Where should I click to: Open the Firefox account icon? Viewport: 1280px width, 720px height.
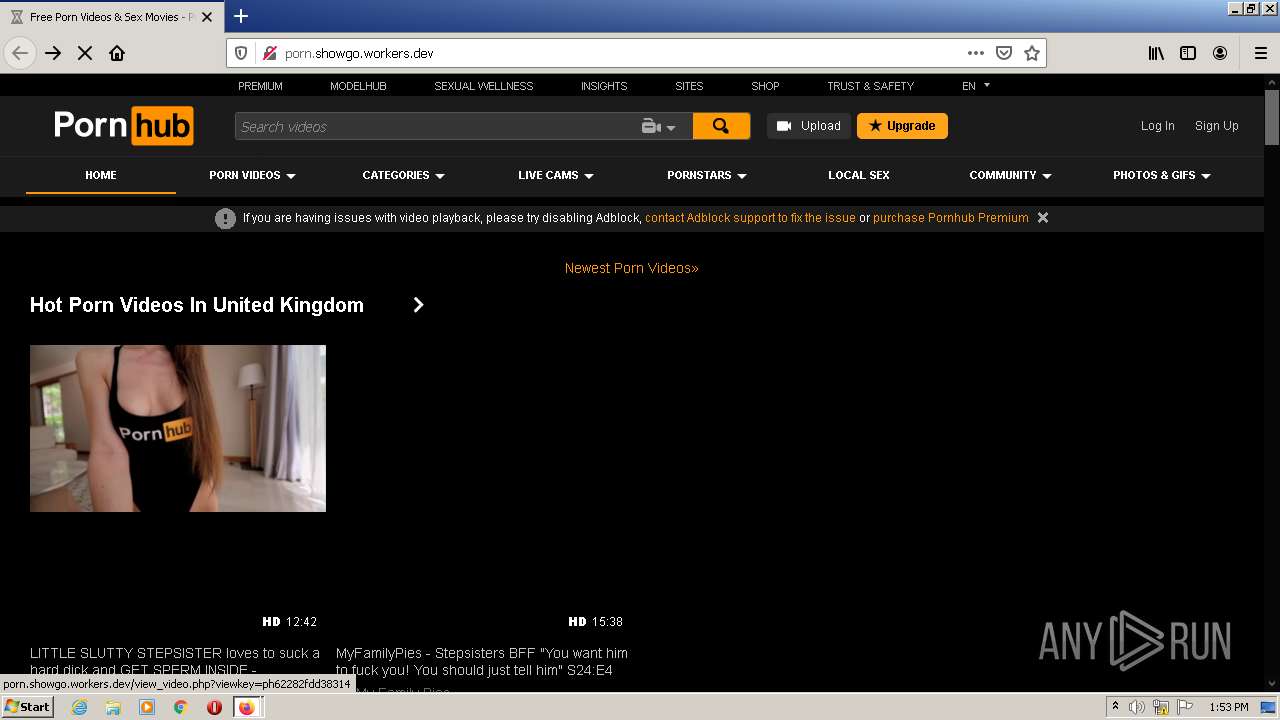pyautogui.click(x=1220, y=53)
